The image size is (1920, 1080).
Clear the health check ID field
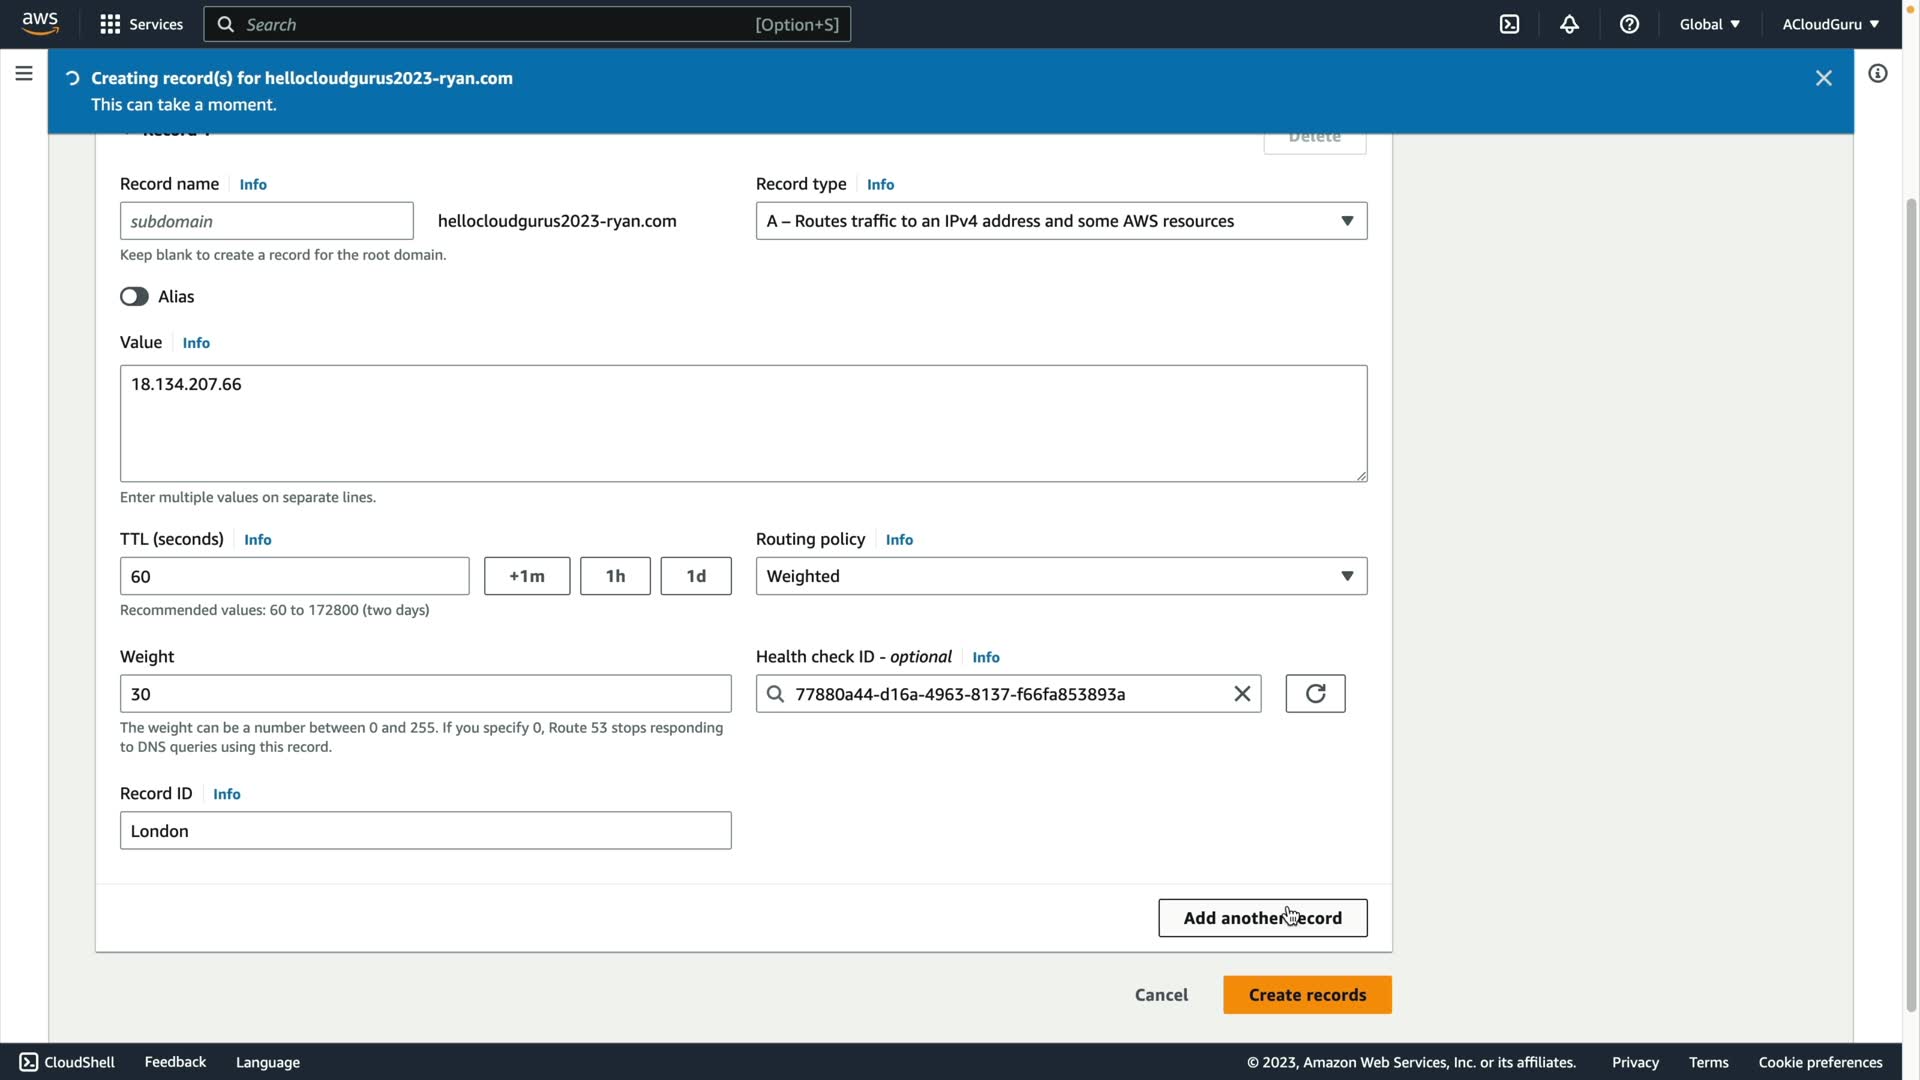[1242, 694]
